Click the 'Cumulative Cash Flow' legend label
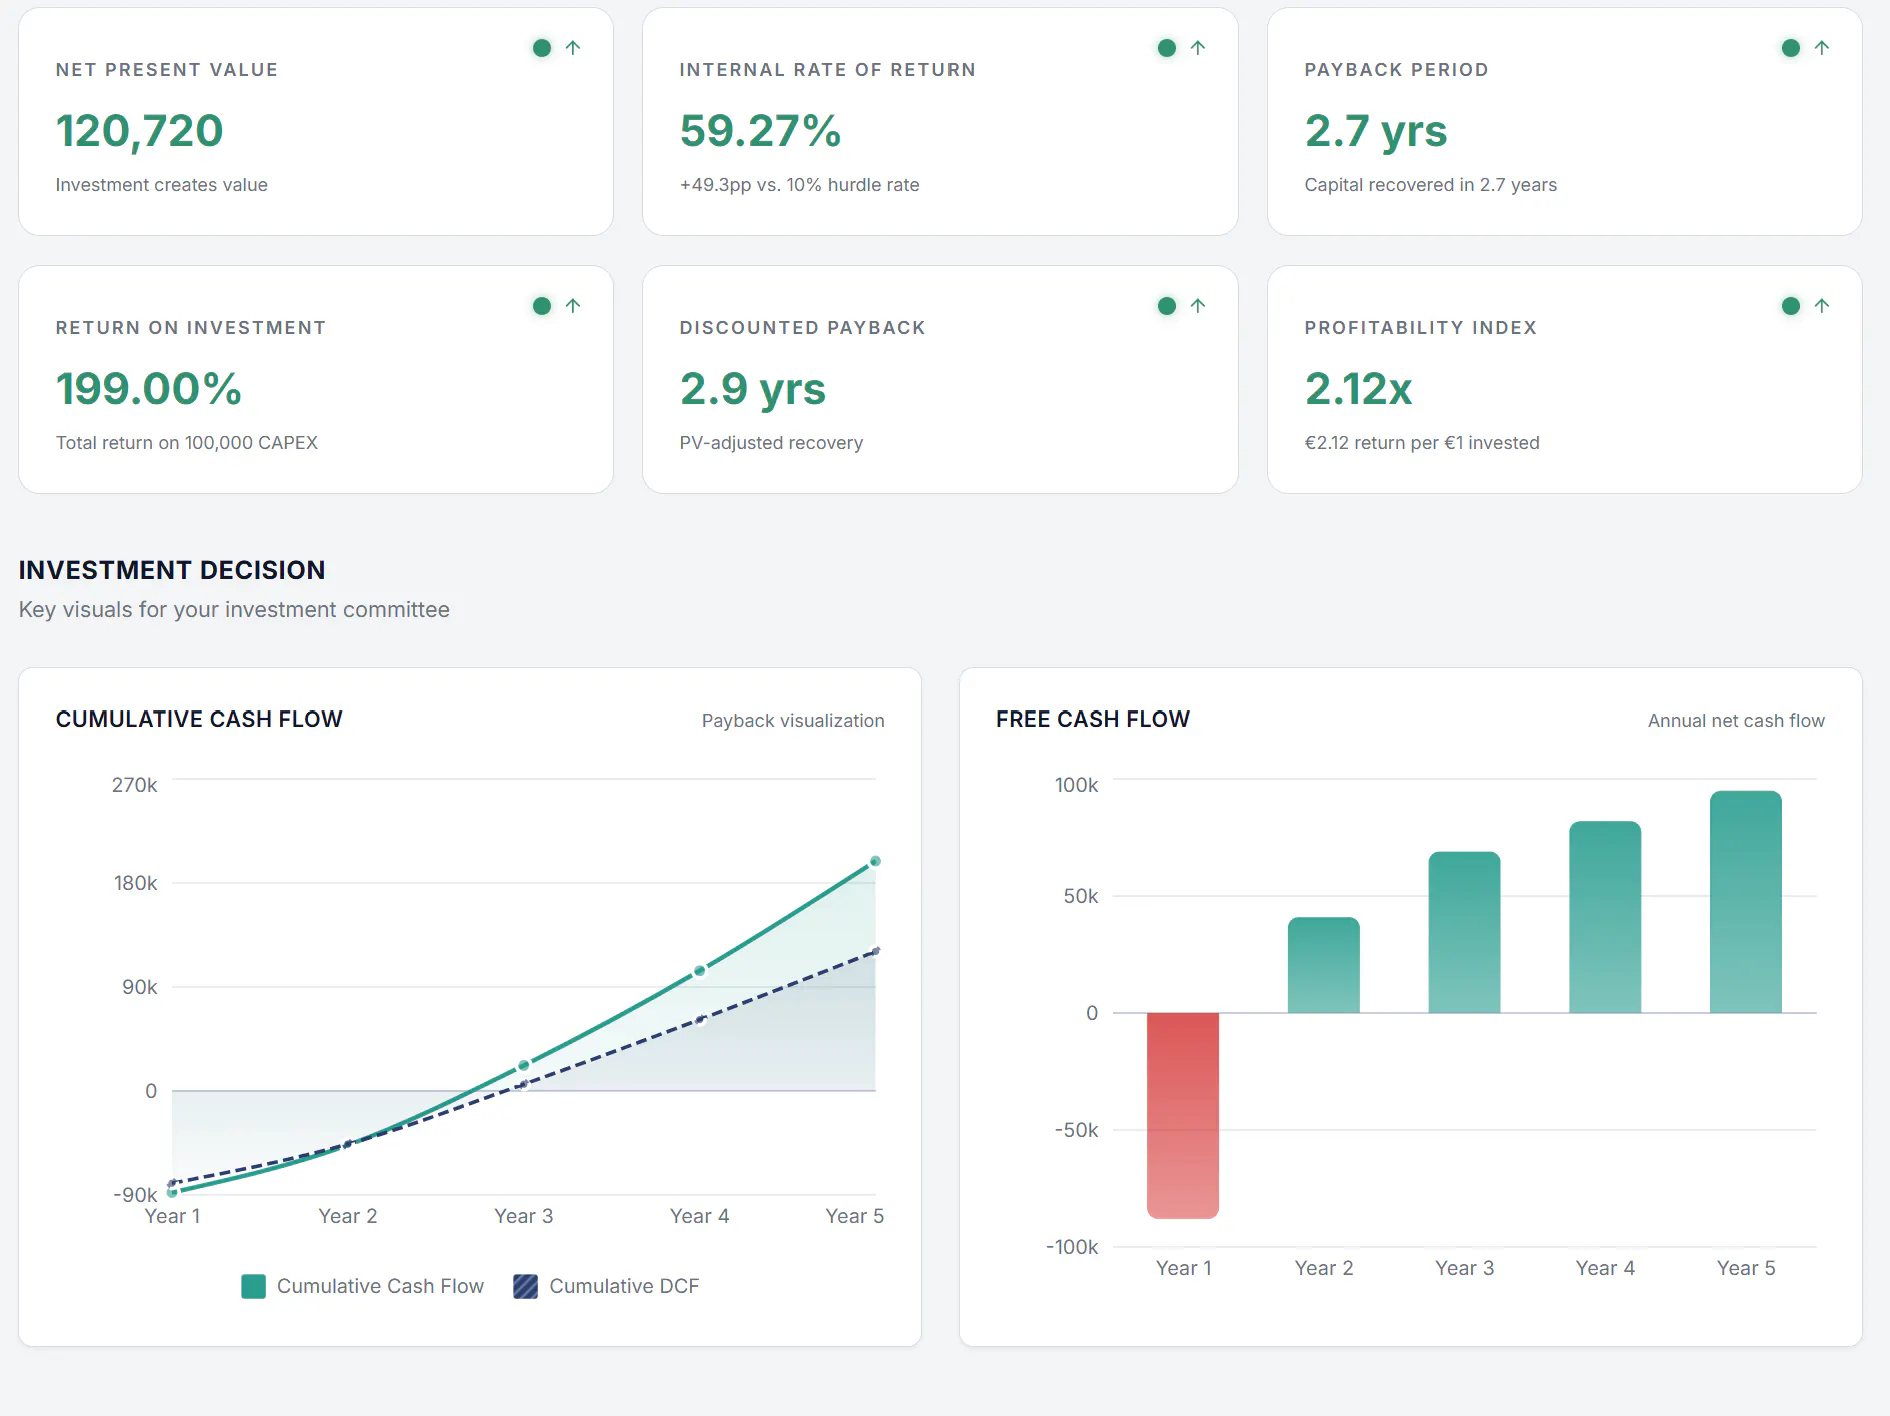The width and height of the screenshot is (1890, 1416). tap(380, 1286)
